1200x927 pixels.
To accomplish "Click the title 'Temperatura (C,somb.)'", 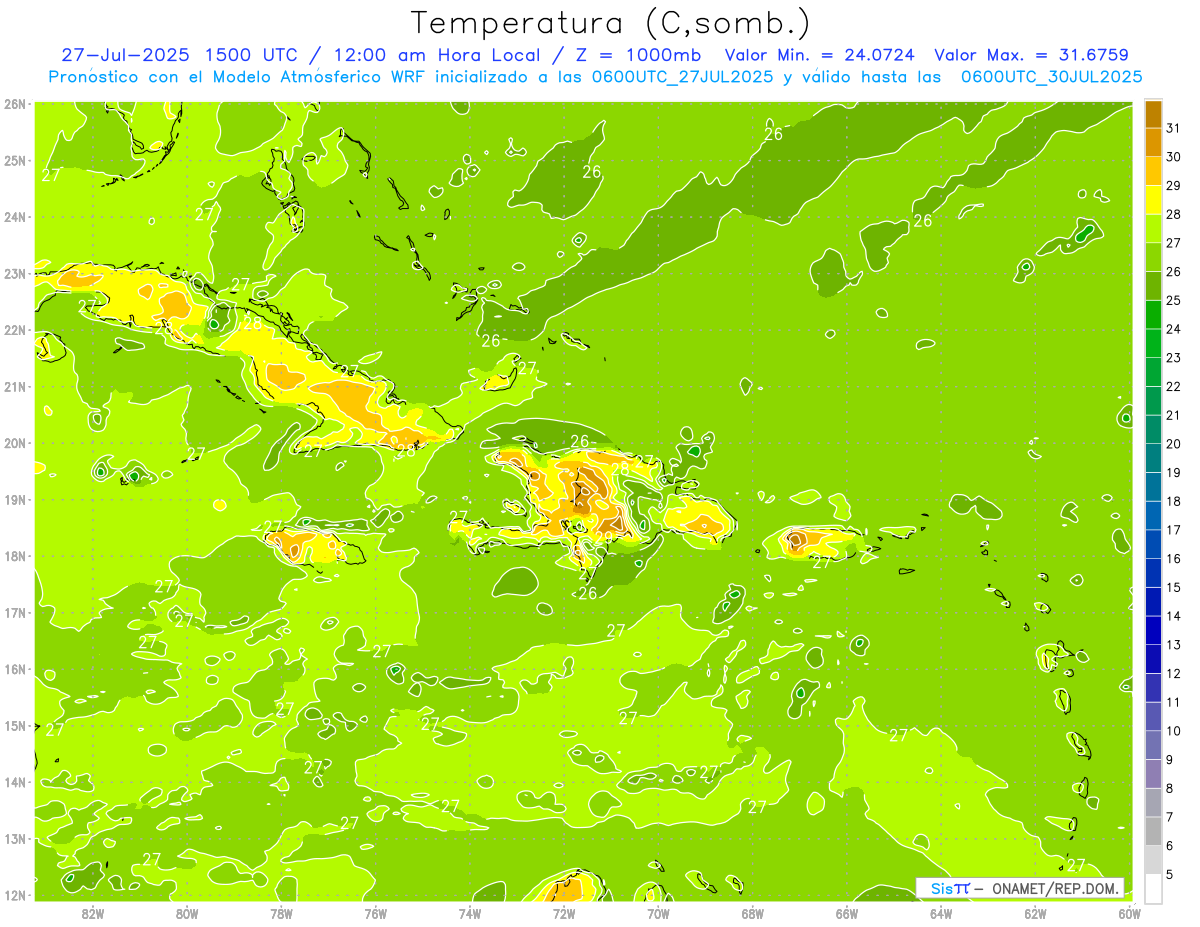I will pyautogui.click(x=611, y=23).
